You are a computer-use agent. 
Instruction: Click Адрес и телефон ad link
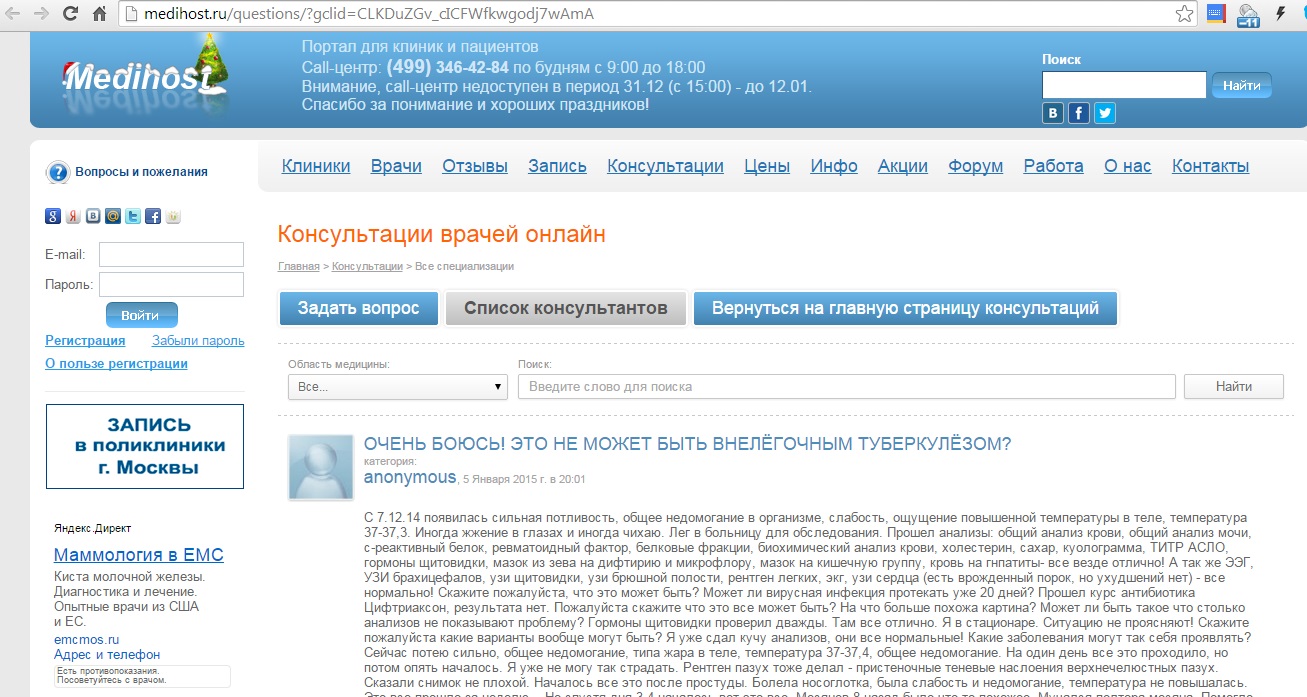click(107, 655)
